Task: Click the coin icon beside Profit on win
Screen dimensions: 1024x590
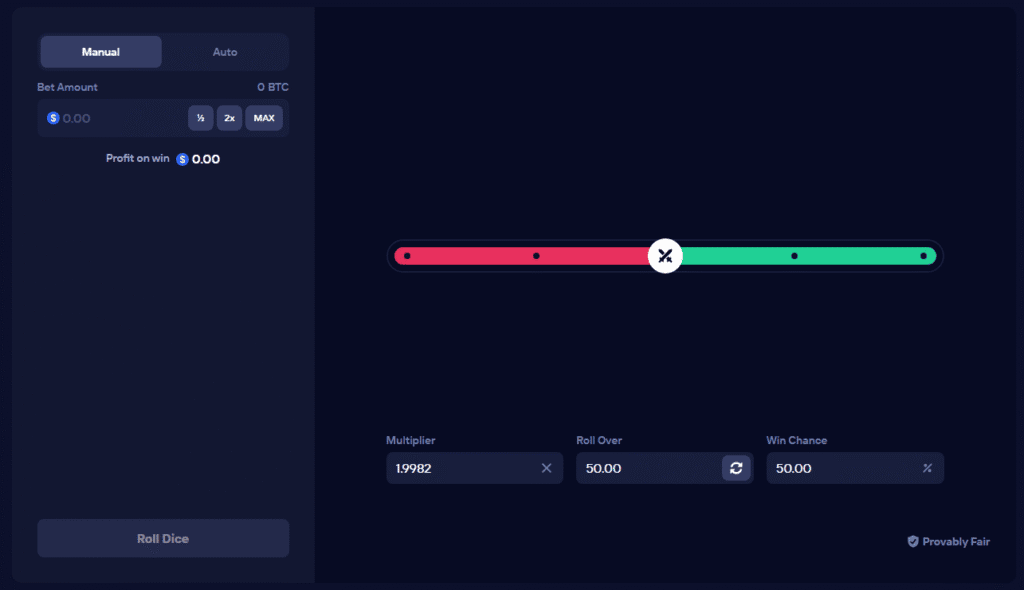Action: pyautogui.click(x=181, y=158)
